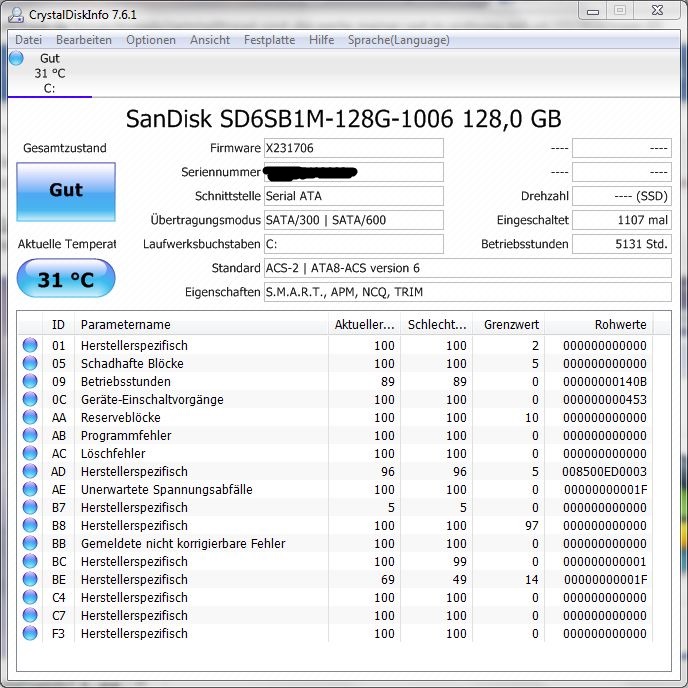Click status orb of attribute C4
Screen dimensions: 688x688
point(30,597)
